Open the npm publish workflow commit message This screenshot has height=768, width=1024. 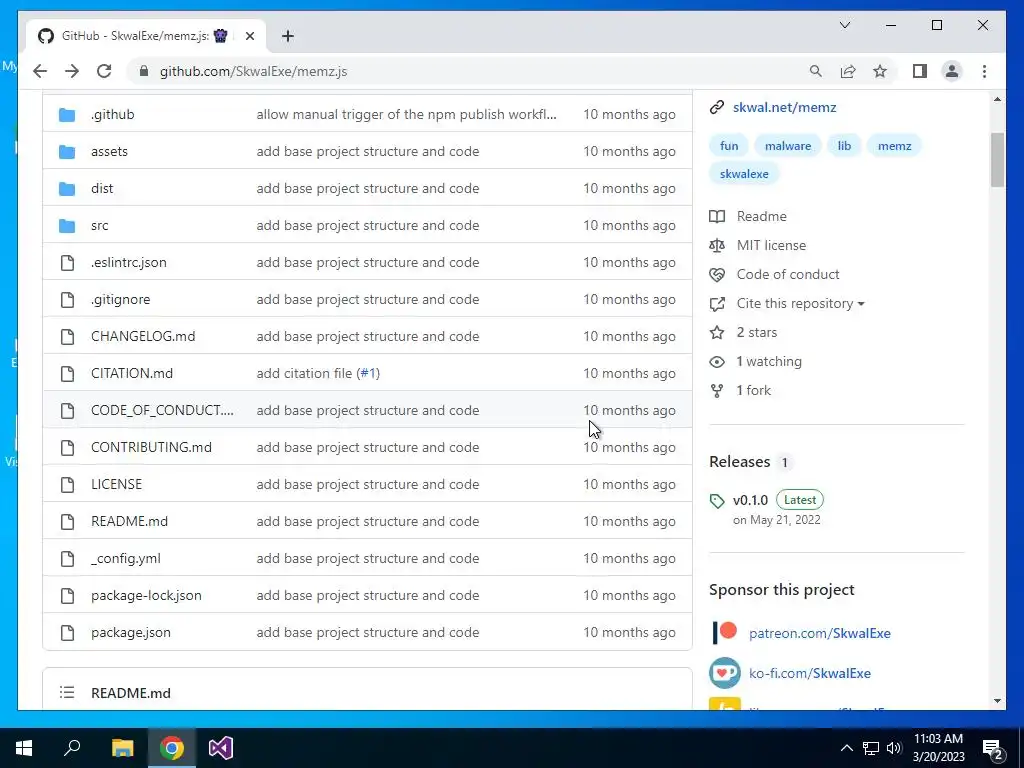tap(406, 114)
